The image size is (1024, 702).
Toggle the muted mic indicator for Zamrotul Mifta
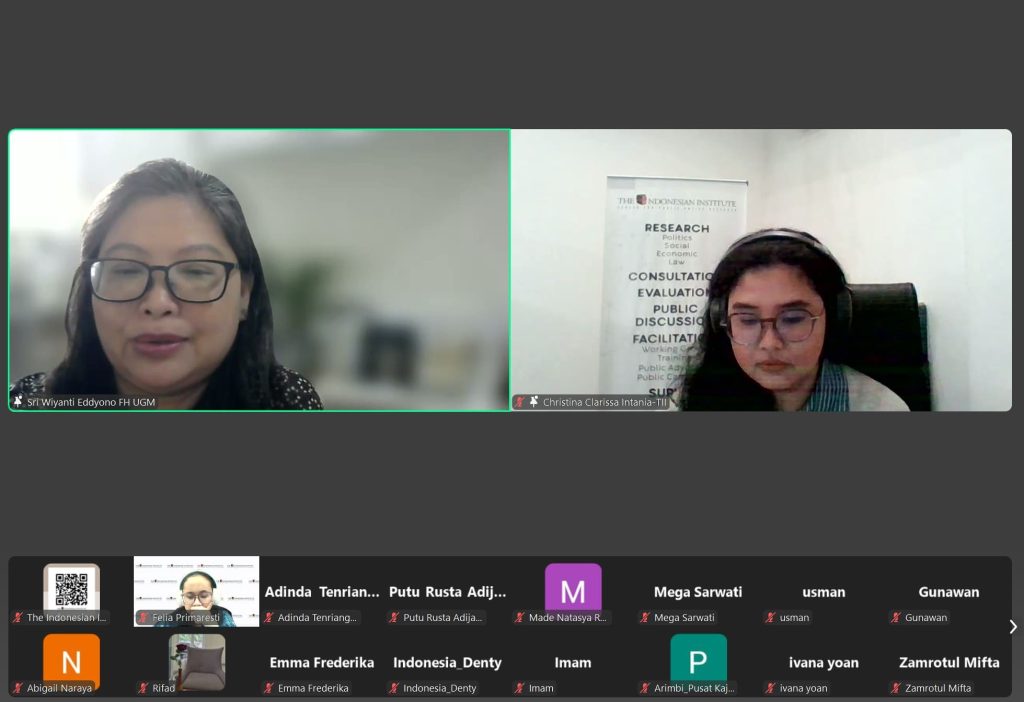pos(896,688)
